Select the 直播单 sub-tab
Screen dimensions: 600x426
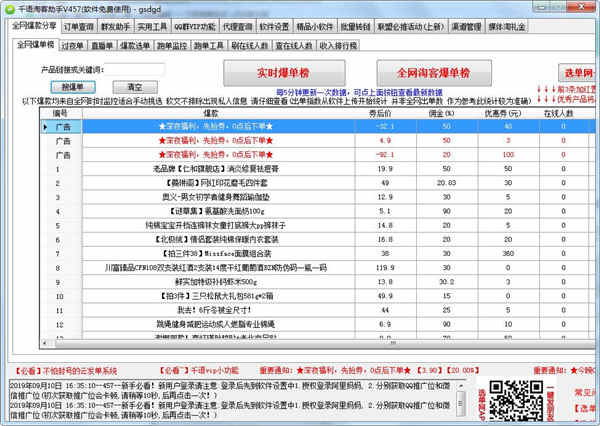(102, 46)
